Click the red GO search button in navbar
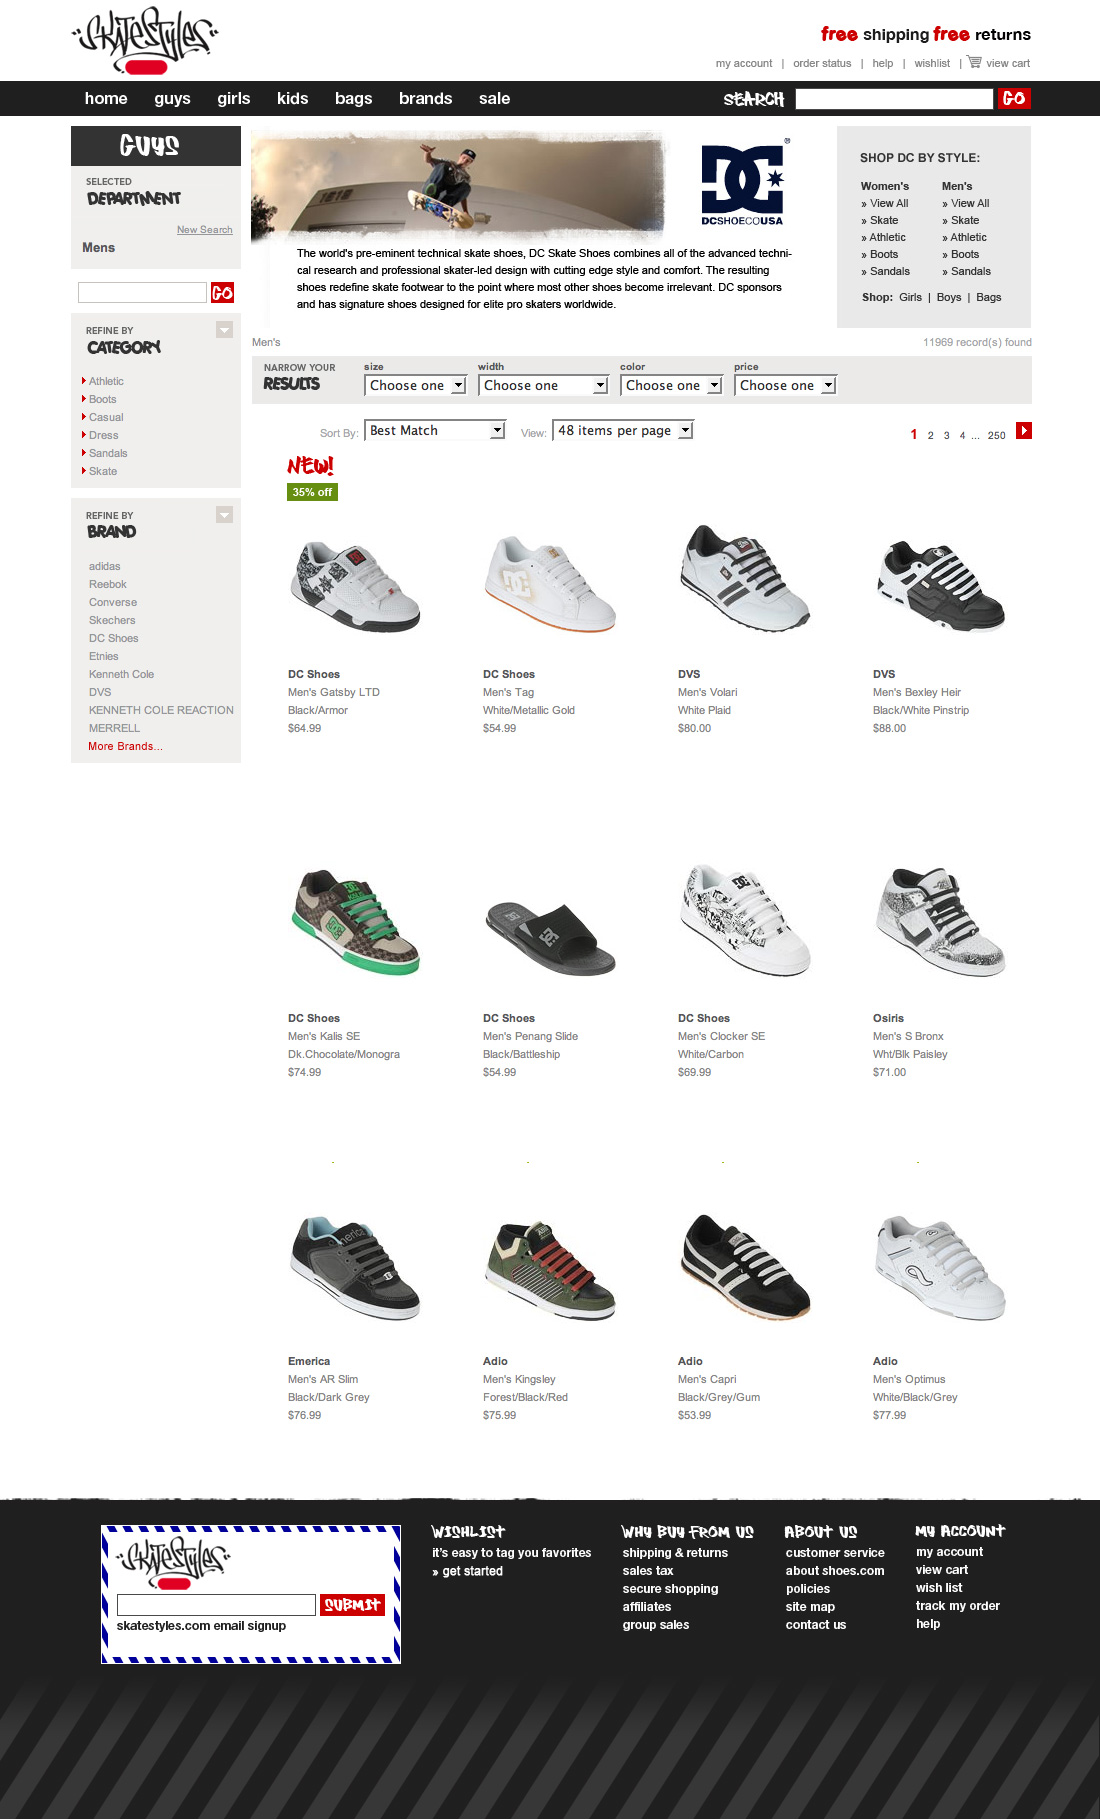The image size is (1100, 1819). click(x=1014, y=98)
